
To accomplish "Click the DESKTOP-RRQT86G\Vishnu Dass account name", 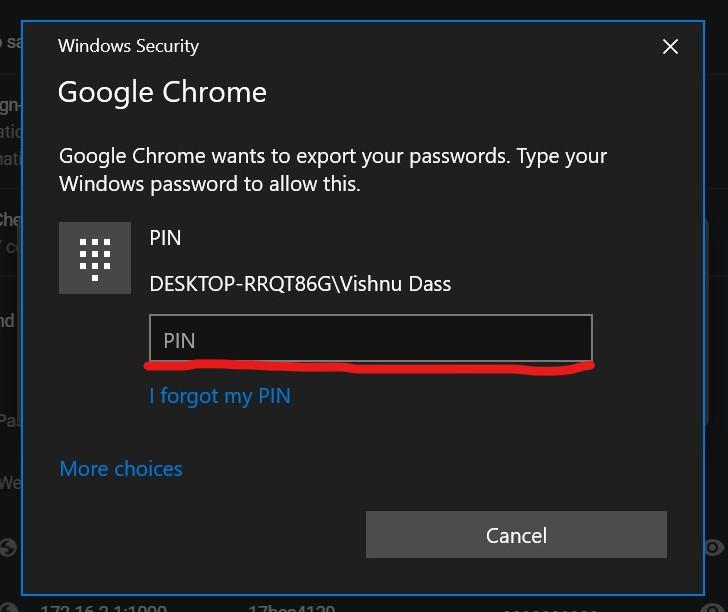I will click(300, 284).
